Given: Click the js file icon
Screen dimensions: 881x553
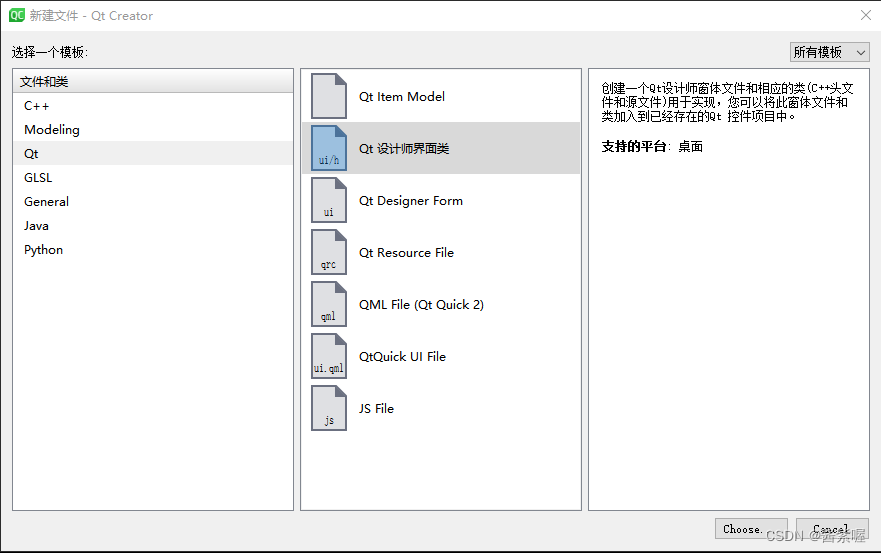Looking at the screenshot, I should tap(329, 408).
